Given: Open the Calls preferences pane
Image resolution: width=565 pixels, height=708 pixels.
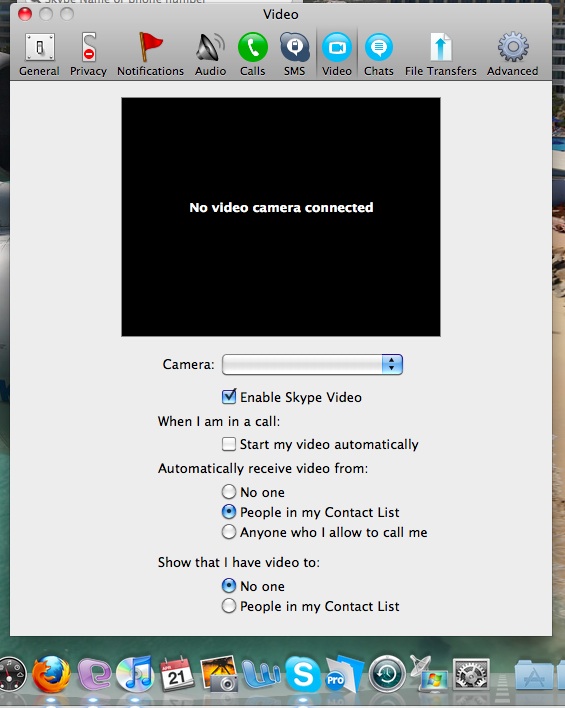Looking at the screenshot, I should (252, 54).
